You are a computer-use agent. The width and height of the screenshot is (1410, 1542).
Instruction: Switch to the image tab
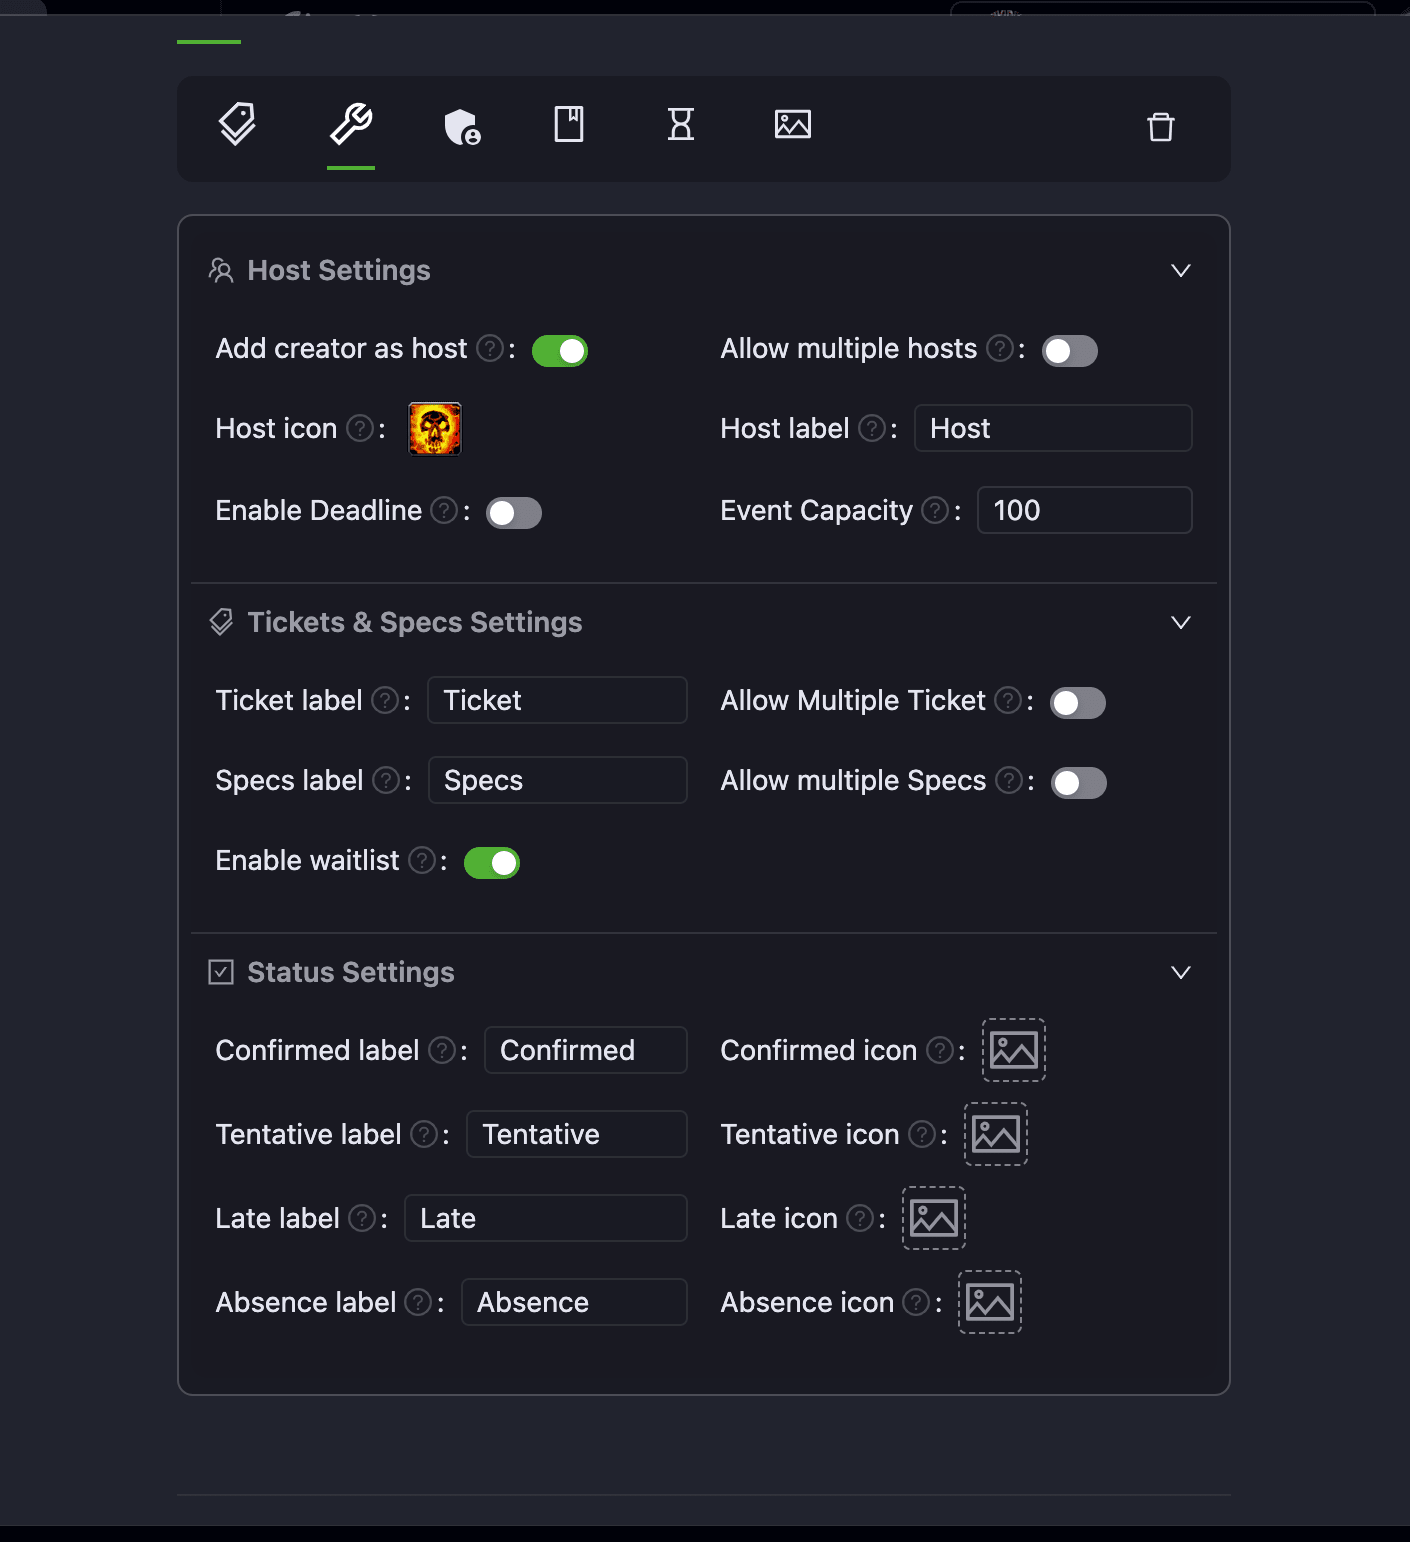pos(793,125)
